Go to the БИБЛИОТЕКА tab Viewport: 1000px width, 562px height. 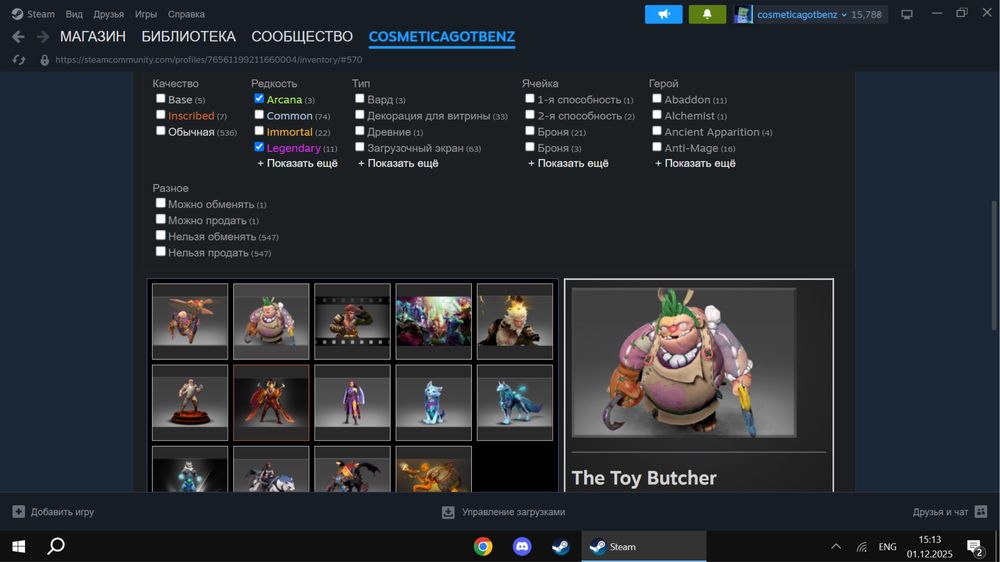[x=189, y=37]
